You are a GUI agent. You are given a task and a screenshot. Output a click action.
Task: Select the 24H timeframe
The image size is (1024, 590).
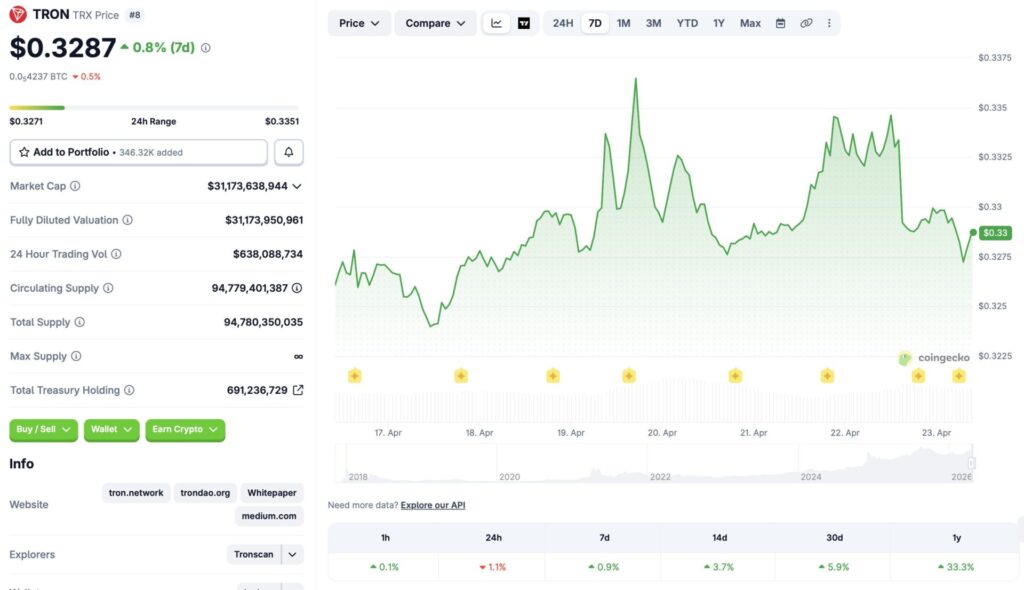tap(563, 23)
